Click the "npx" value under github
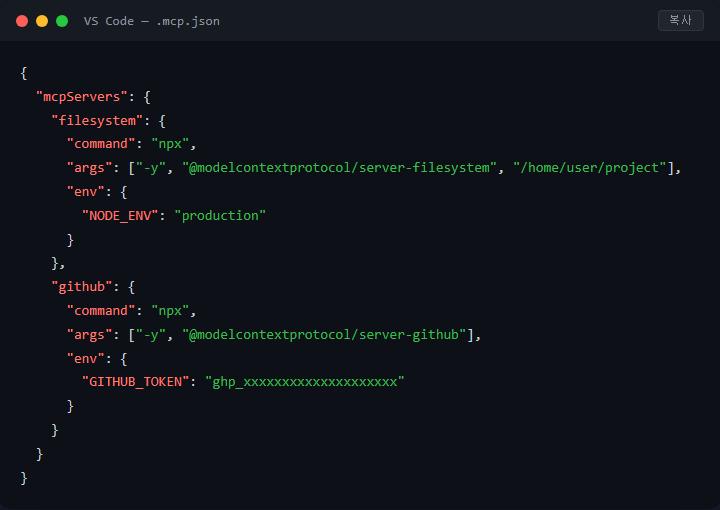This screenshot has height=510, width=720. pyautogui.click(x=170, y=311)
